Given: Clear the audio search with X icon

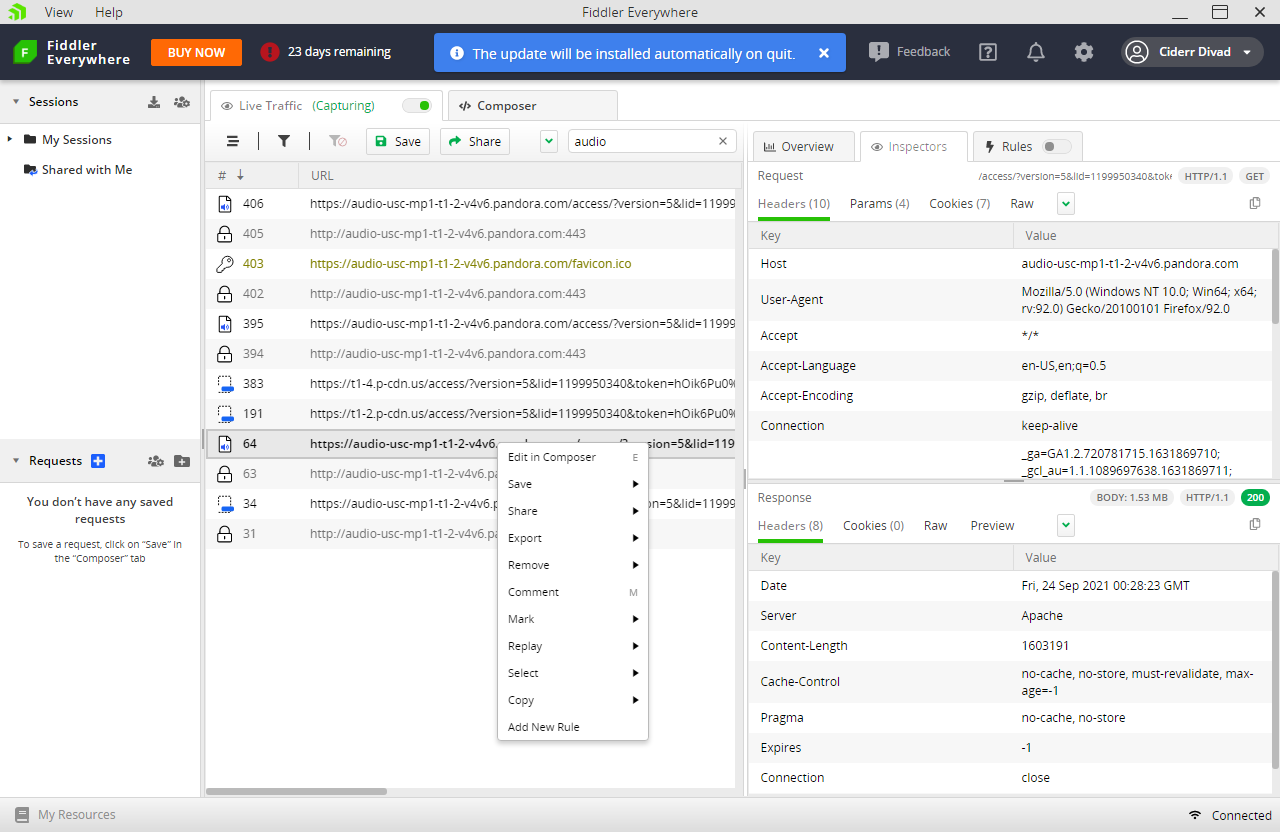Looking at the screenshot, I should pyautogui.click(x=723, y=141).
